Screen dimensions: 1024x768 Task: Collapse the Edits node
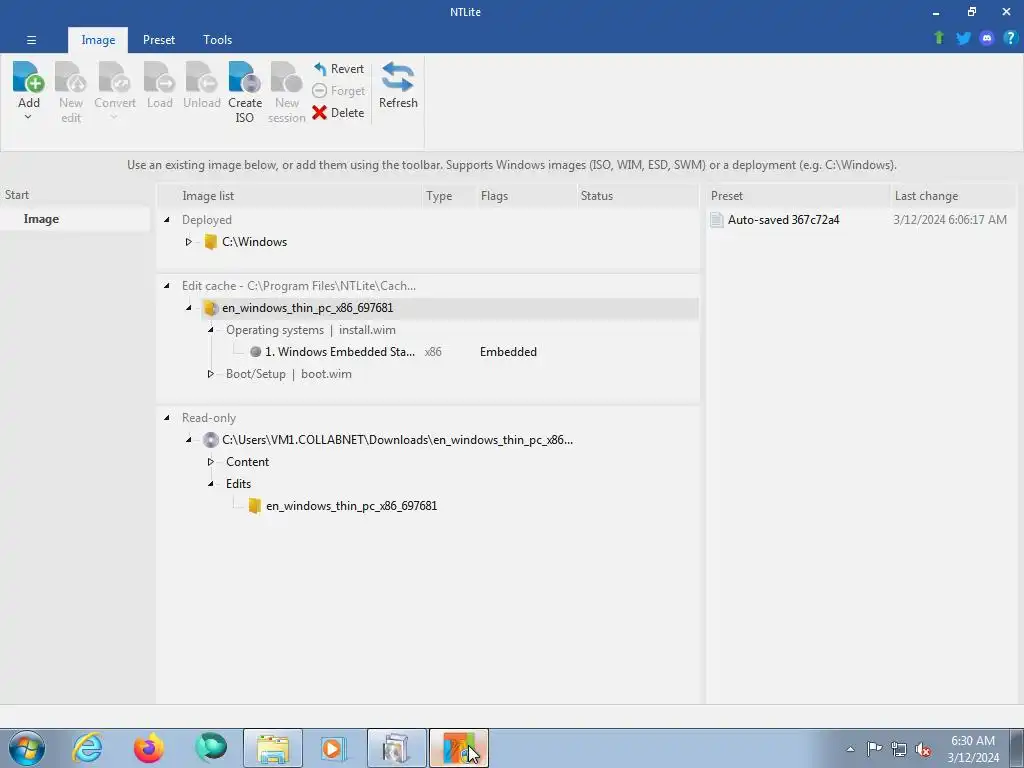(x=211, y=484)
